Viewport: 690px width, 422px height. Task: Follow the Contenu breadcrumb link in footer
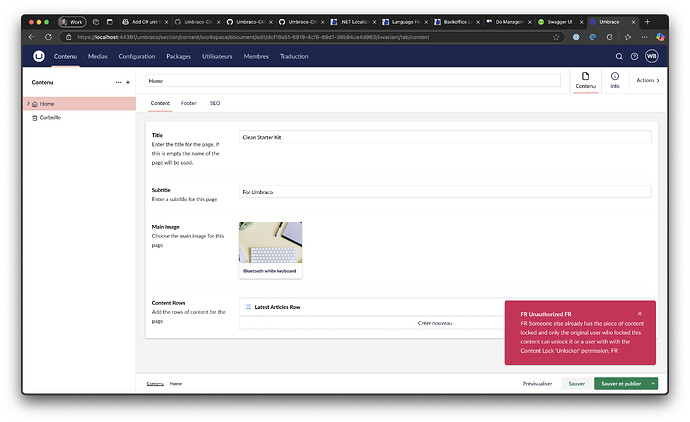(x=155, y=384)
